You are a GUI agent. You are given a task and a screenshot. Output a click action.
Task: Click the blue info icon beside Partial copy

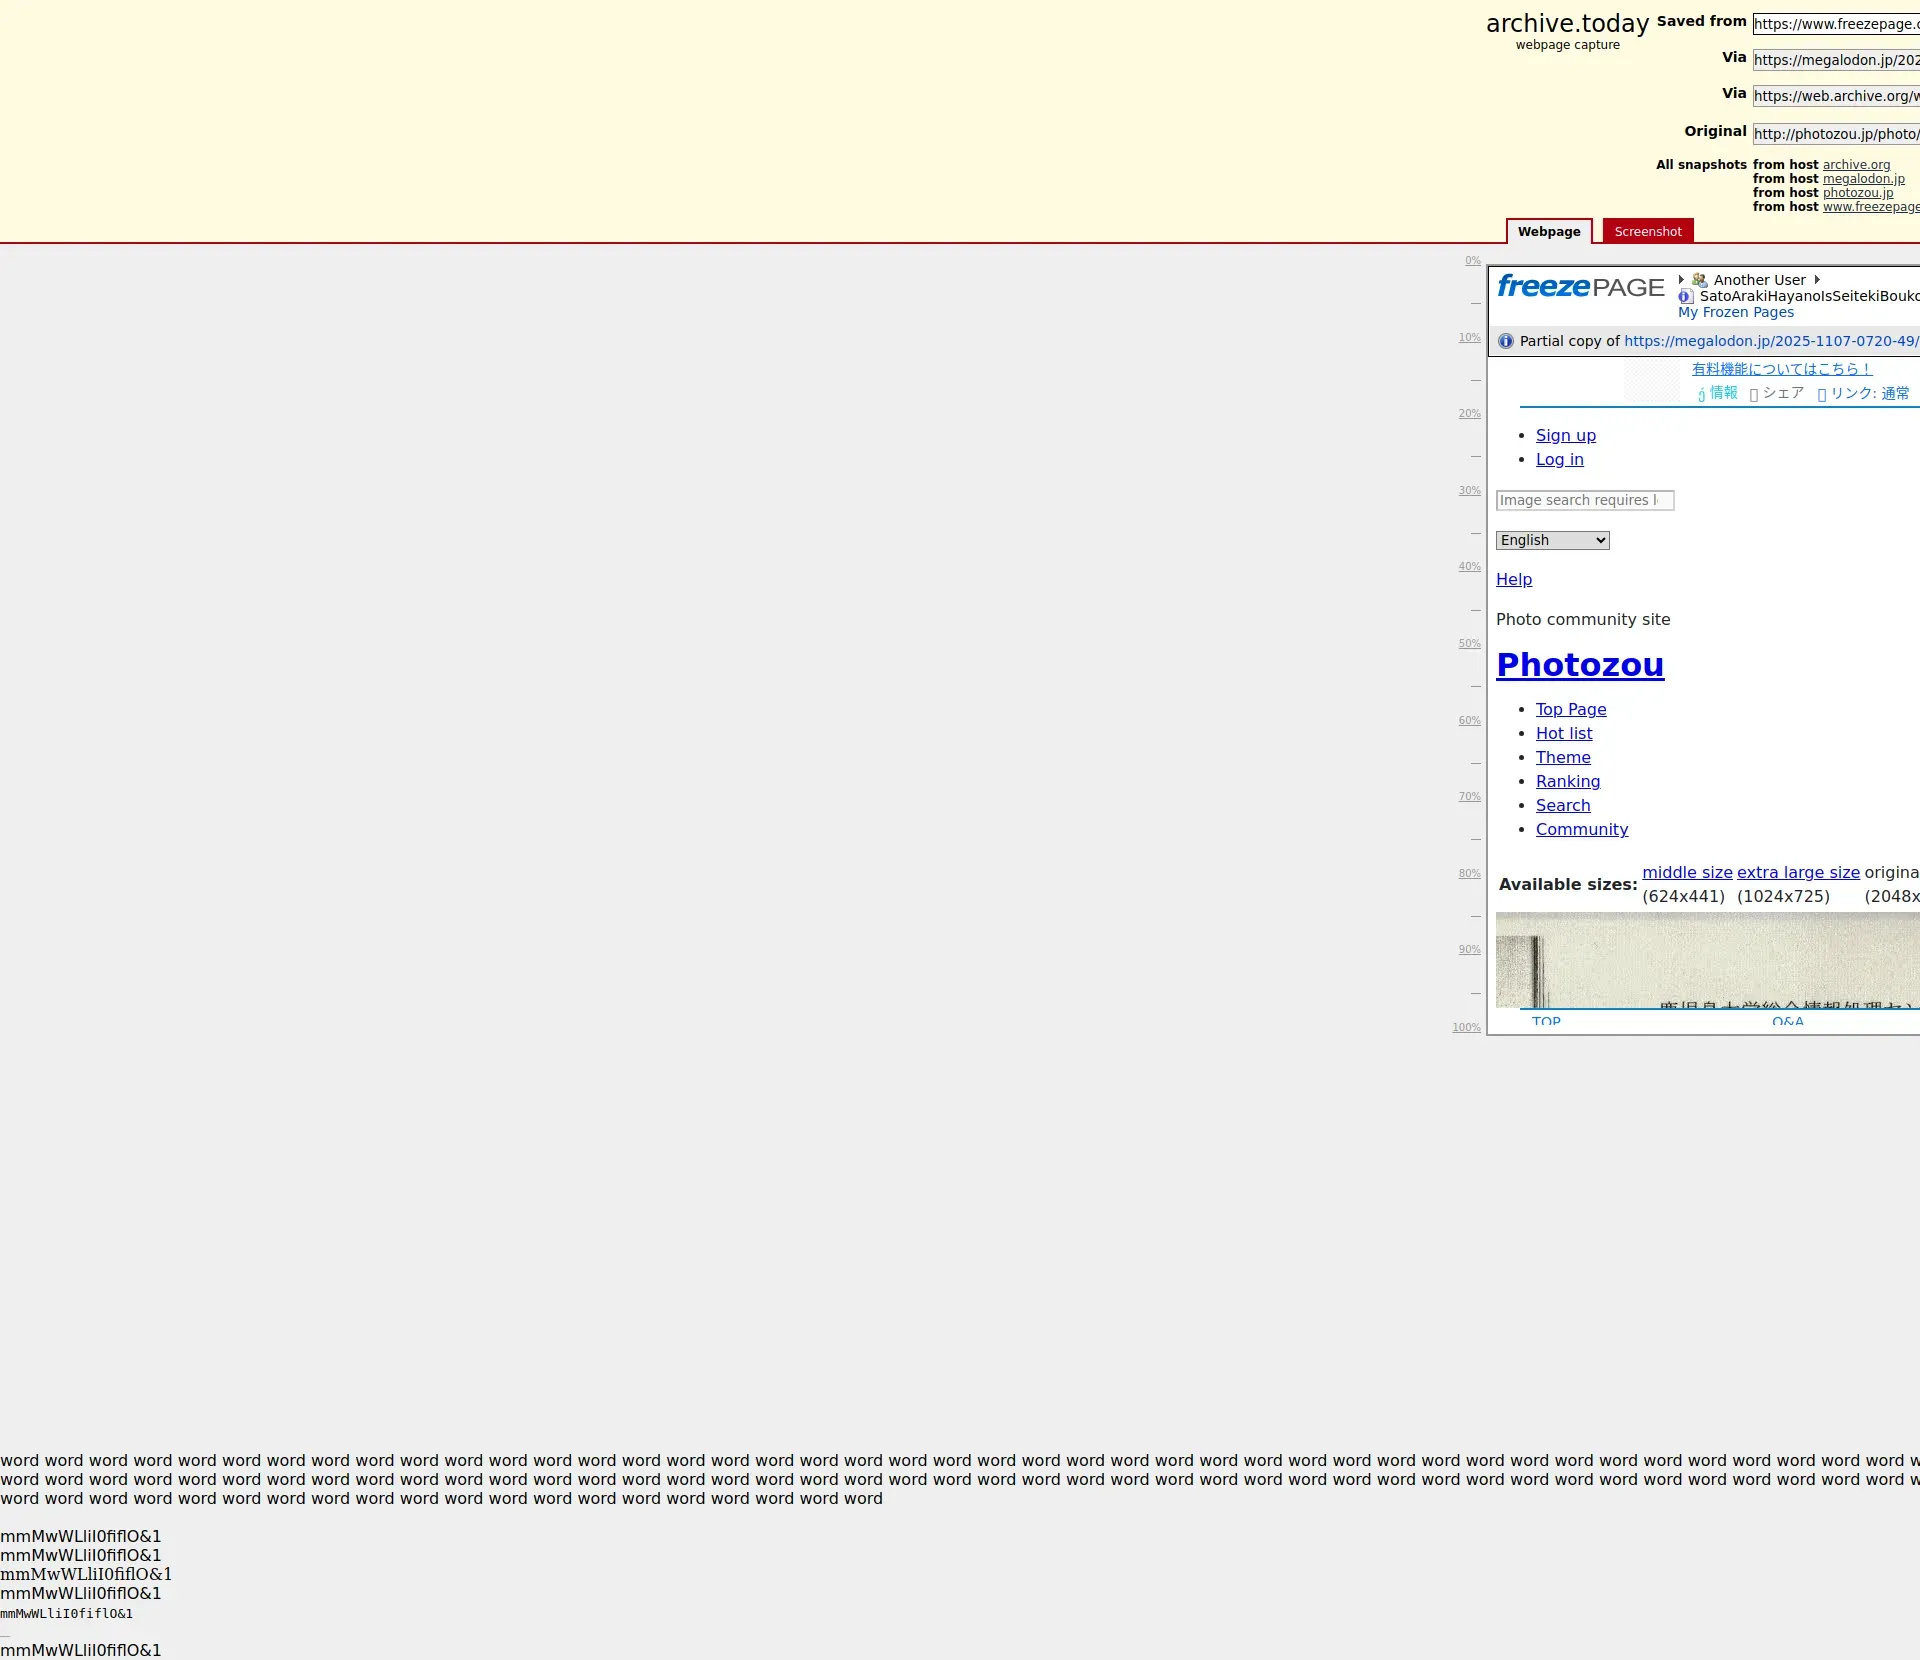[1506, 341]
